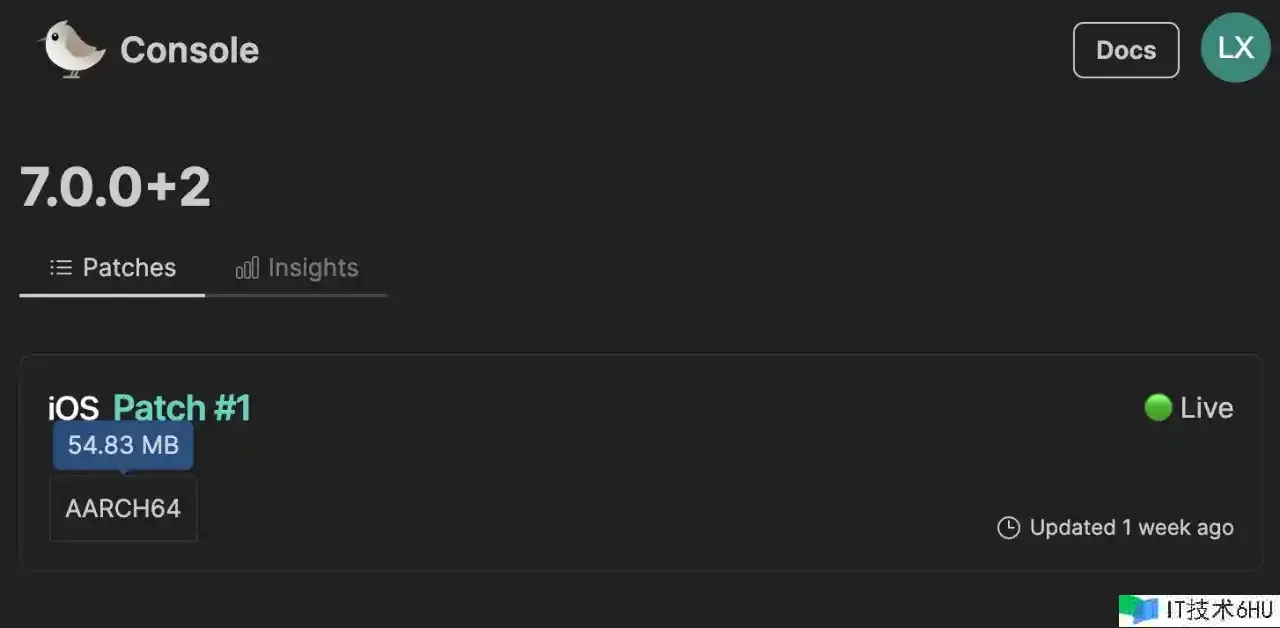Switch to the Patches tab
Image resolution: width=1280 pixels, height=628 pixels.
coord(128,268)
